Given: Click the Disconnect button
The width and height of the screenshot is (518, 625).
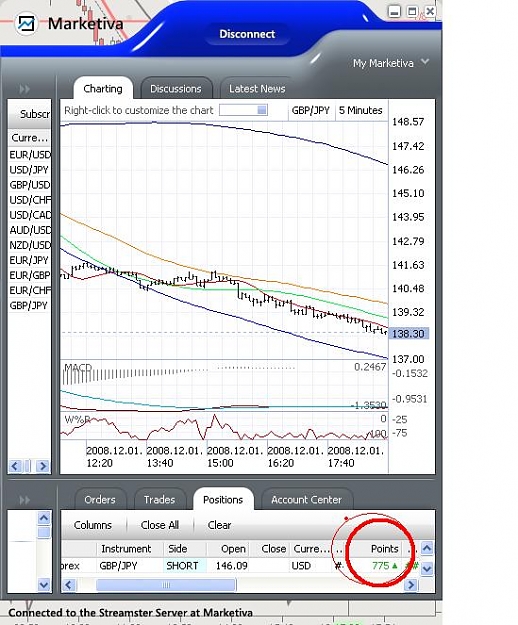Looking at the screenshot, I should 247,34.
